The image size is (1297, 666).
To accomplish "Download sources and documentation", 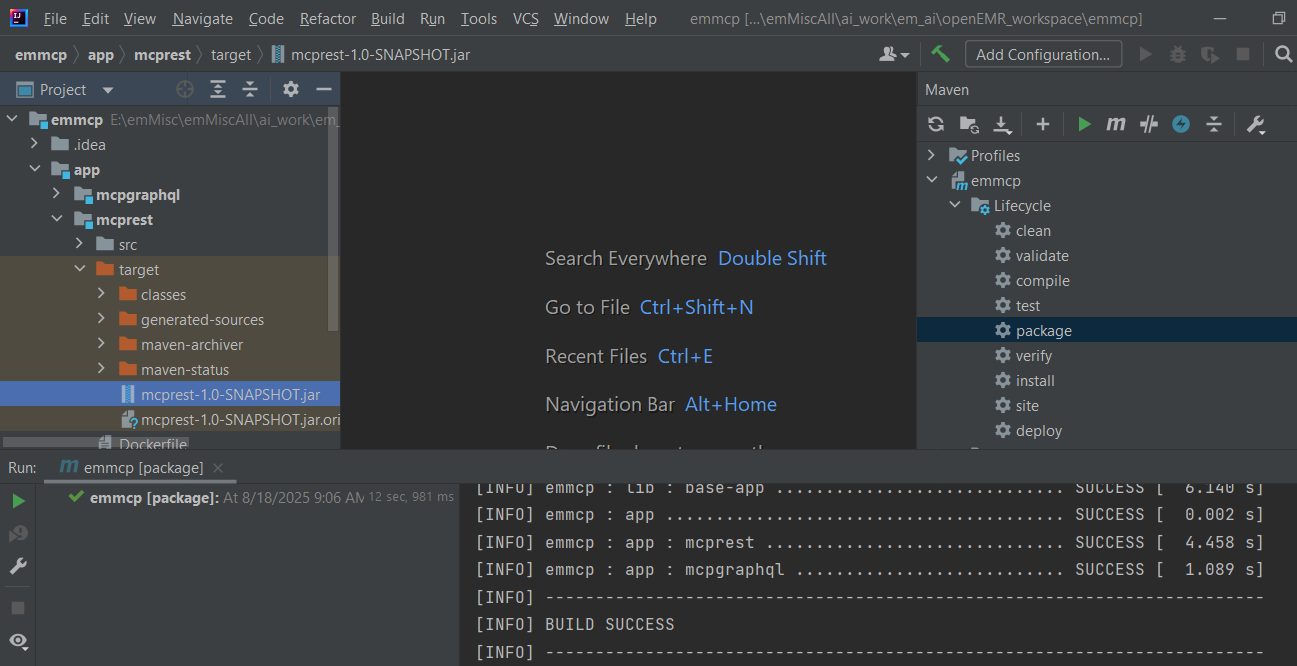I will 1002,124.
